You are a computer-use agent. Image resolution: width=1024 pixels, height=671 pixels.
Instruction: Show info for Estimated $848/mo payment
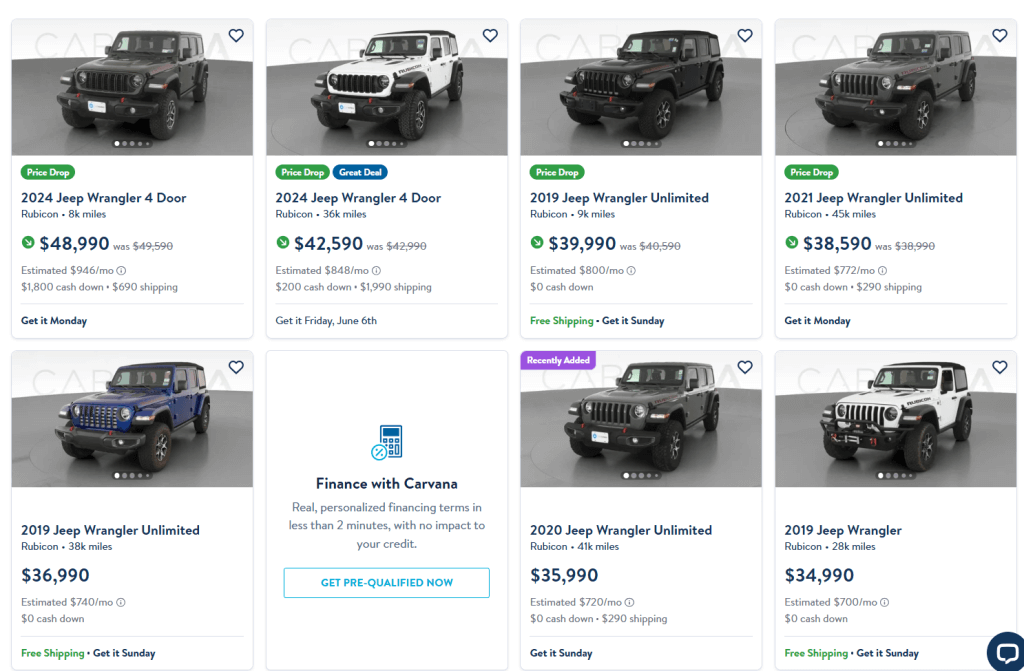(x=376, y=270)
